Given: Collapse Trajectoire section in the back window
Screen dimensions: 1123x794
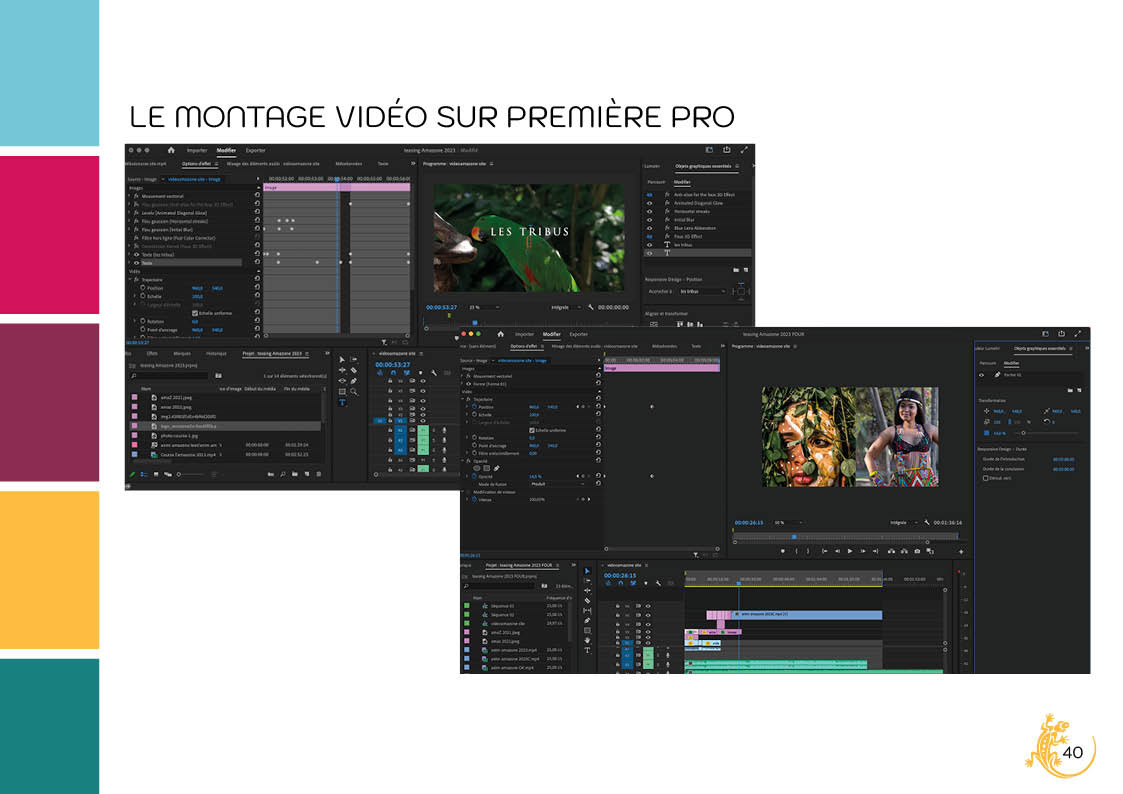Looking at the screenshot, I should tap(131, 279).
